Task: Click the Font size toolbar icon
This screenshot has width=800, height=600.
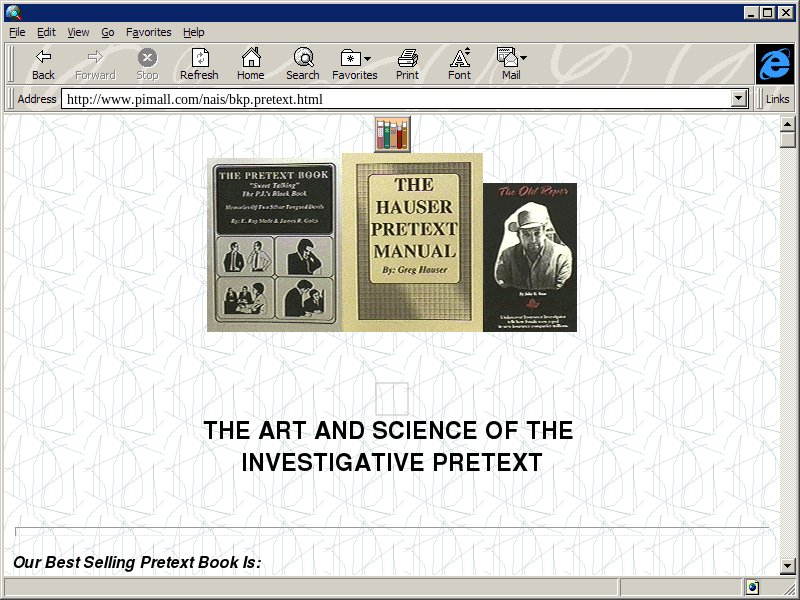Action: click(459, 58)
